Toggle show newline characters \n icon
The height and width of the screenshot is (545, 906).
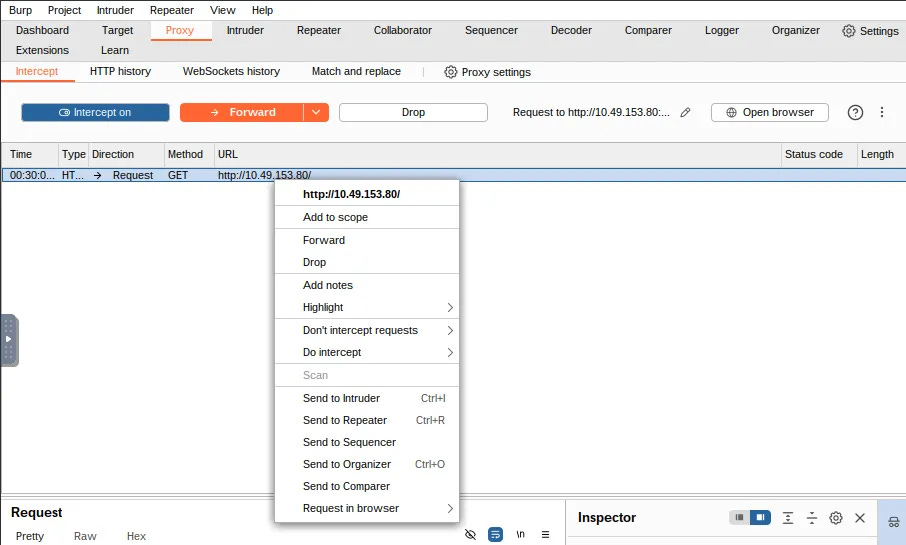point(521,535)
